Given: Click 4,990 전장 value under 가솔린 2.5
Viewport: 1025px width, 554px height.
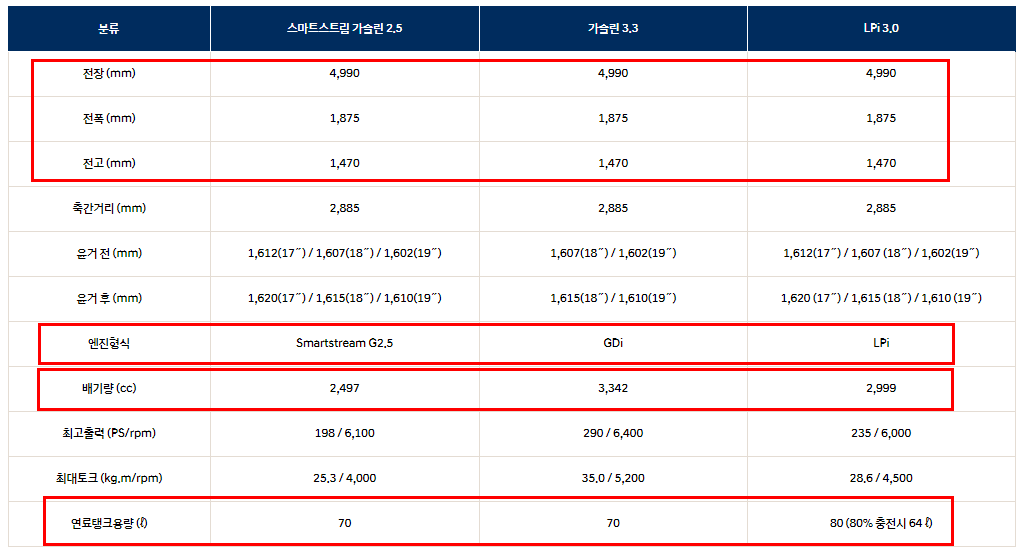Looking at the screenshot, I should tap(344, 73).
